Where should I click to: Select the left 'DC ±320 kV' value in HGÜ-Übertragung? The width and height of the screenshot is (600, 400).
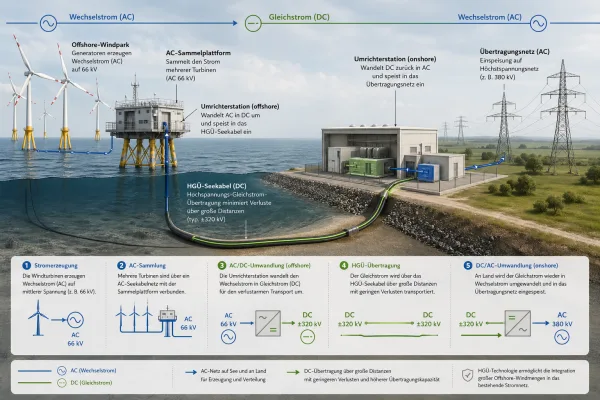coord(350,319)
